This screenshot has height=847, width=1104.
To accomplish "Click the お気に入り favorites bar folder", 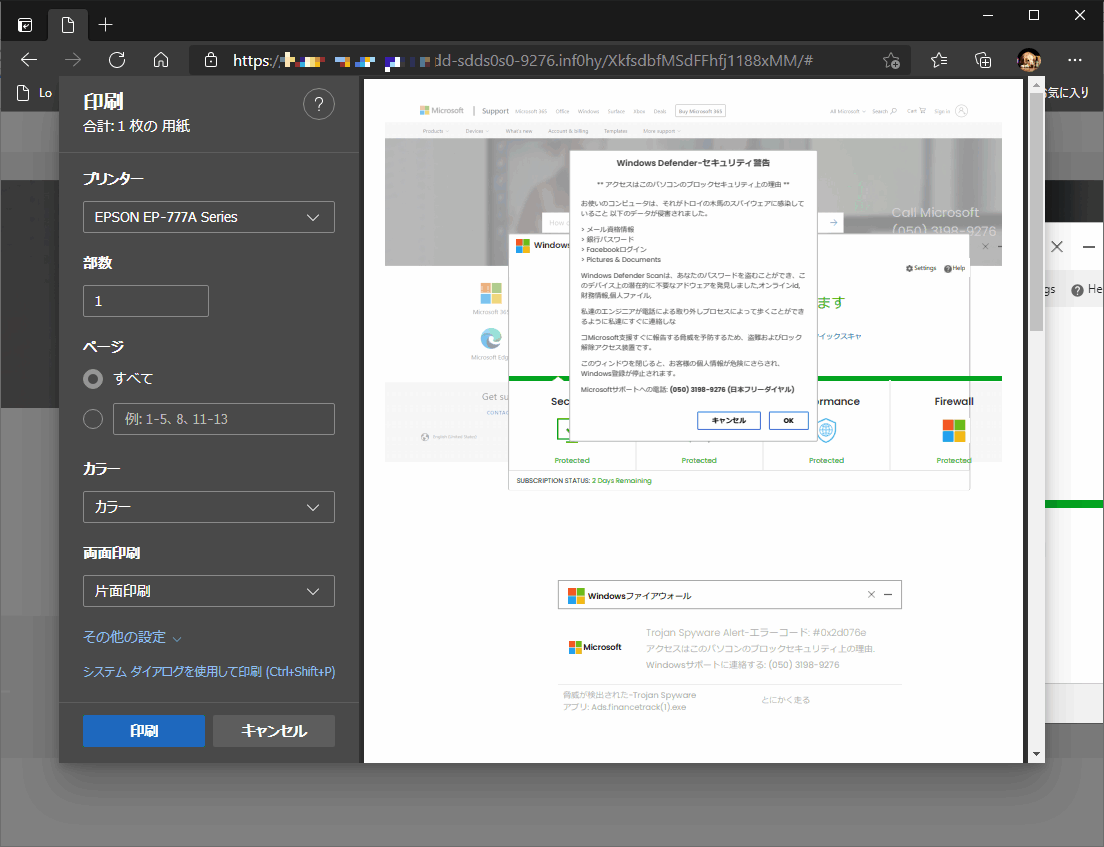I will tap(1068, 92).
